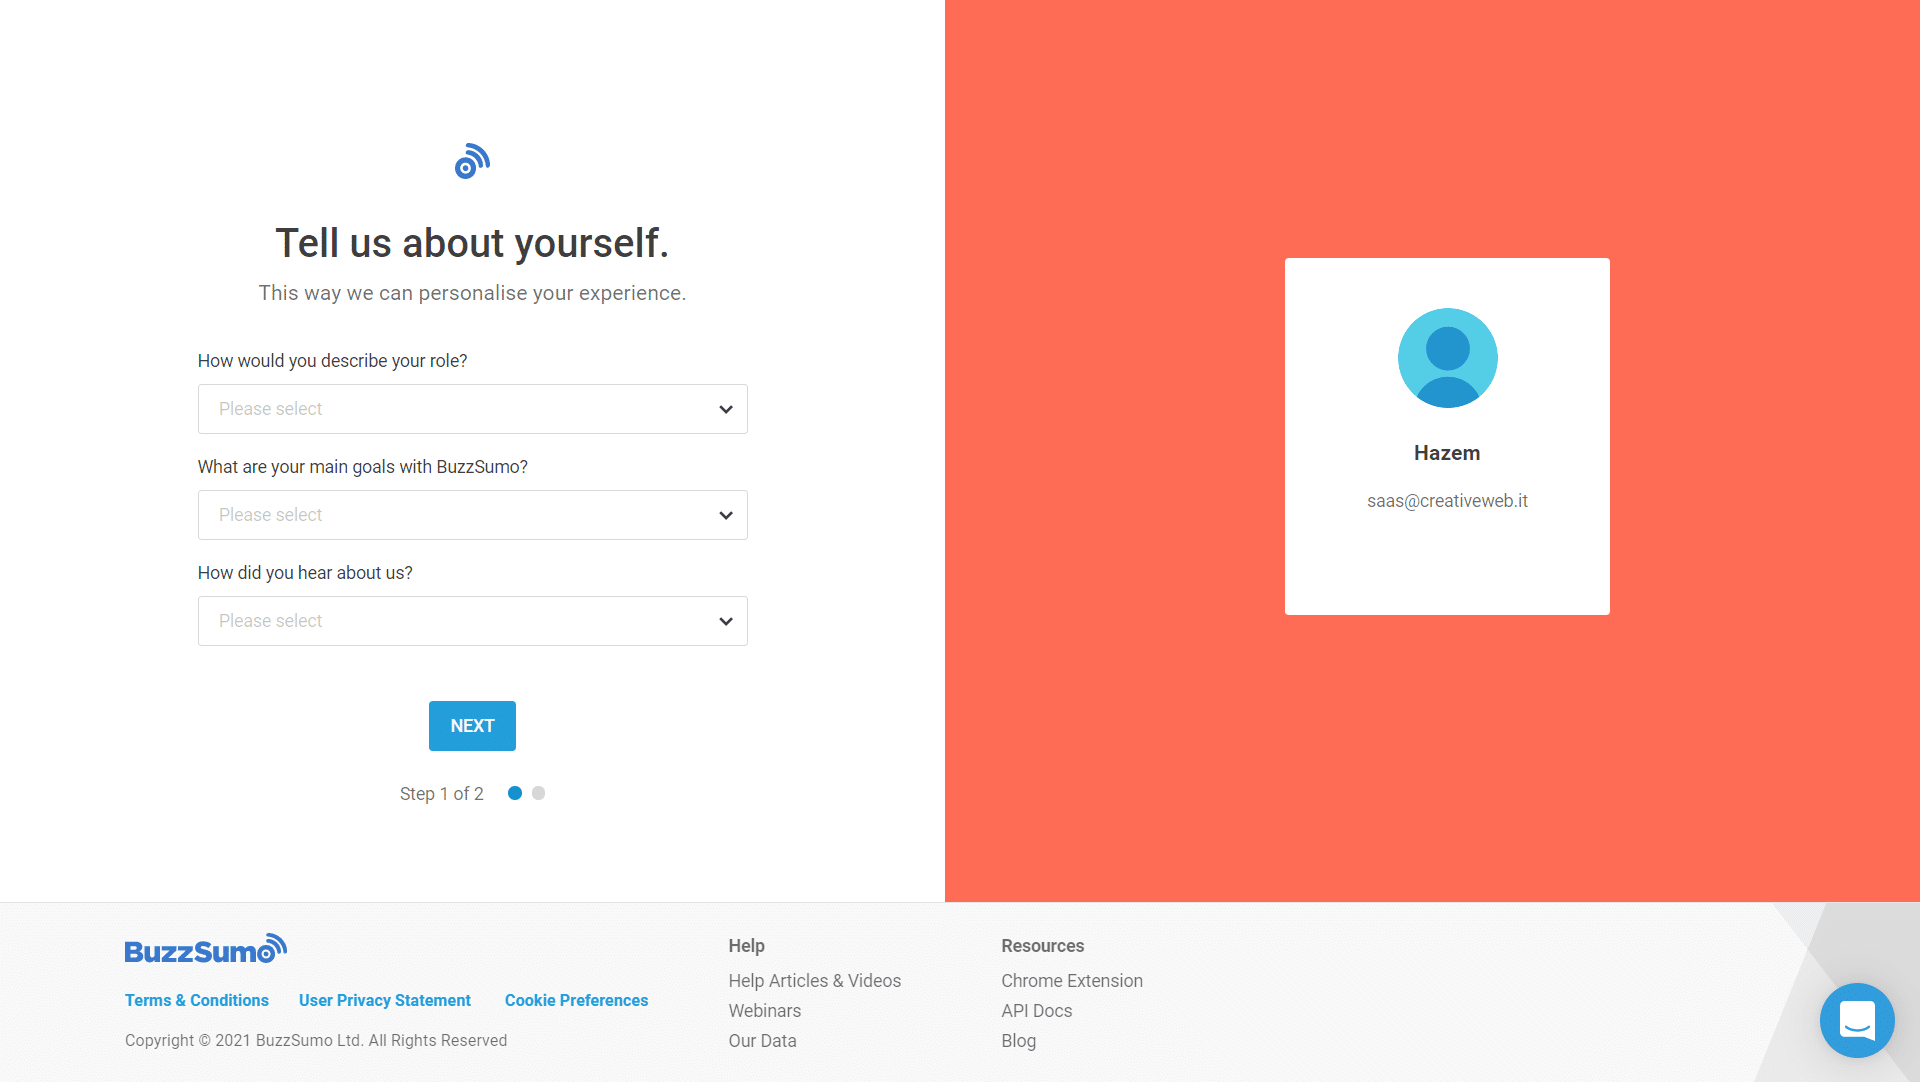
Task: Click the Hazem profile email field
Action: point(1447,501)
